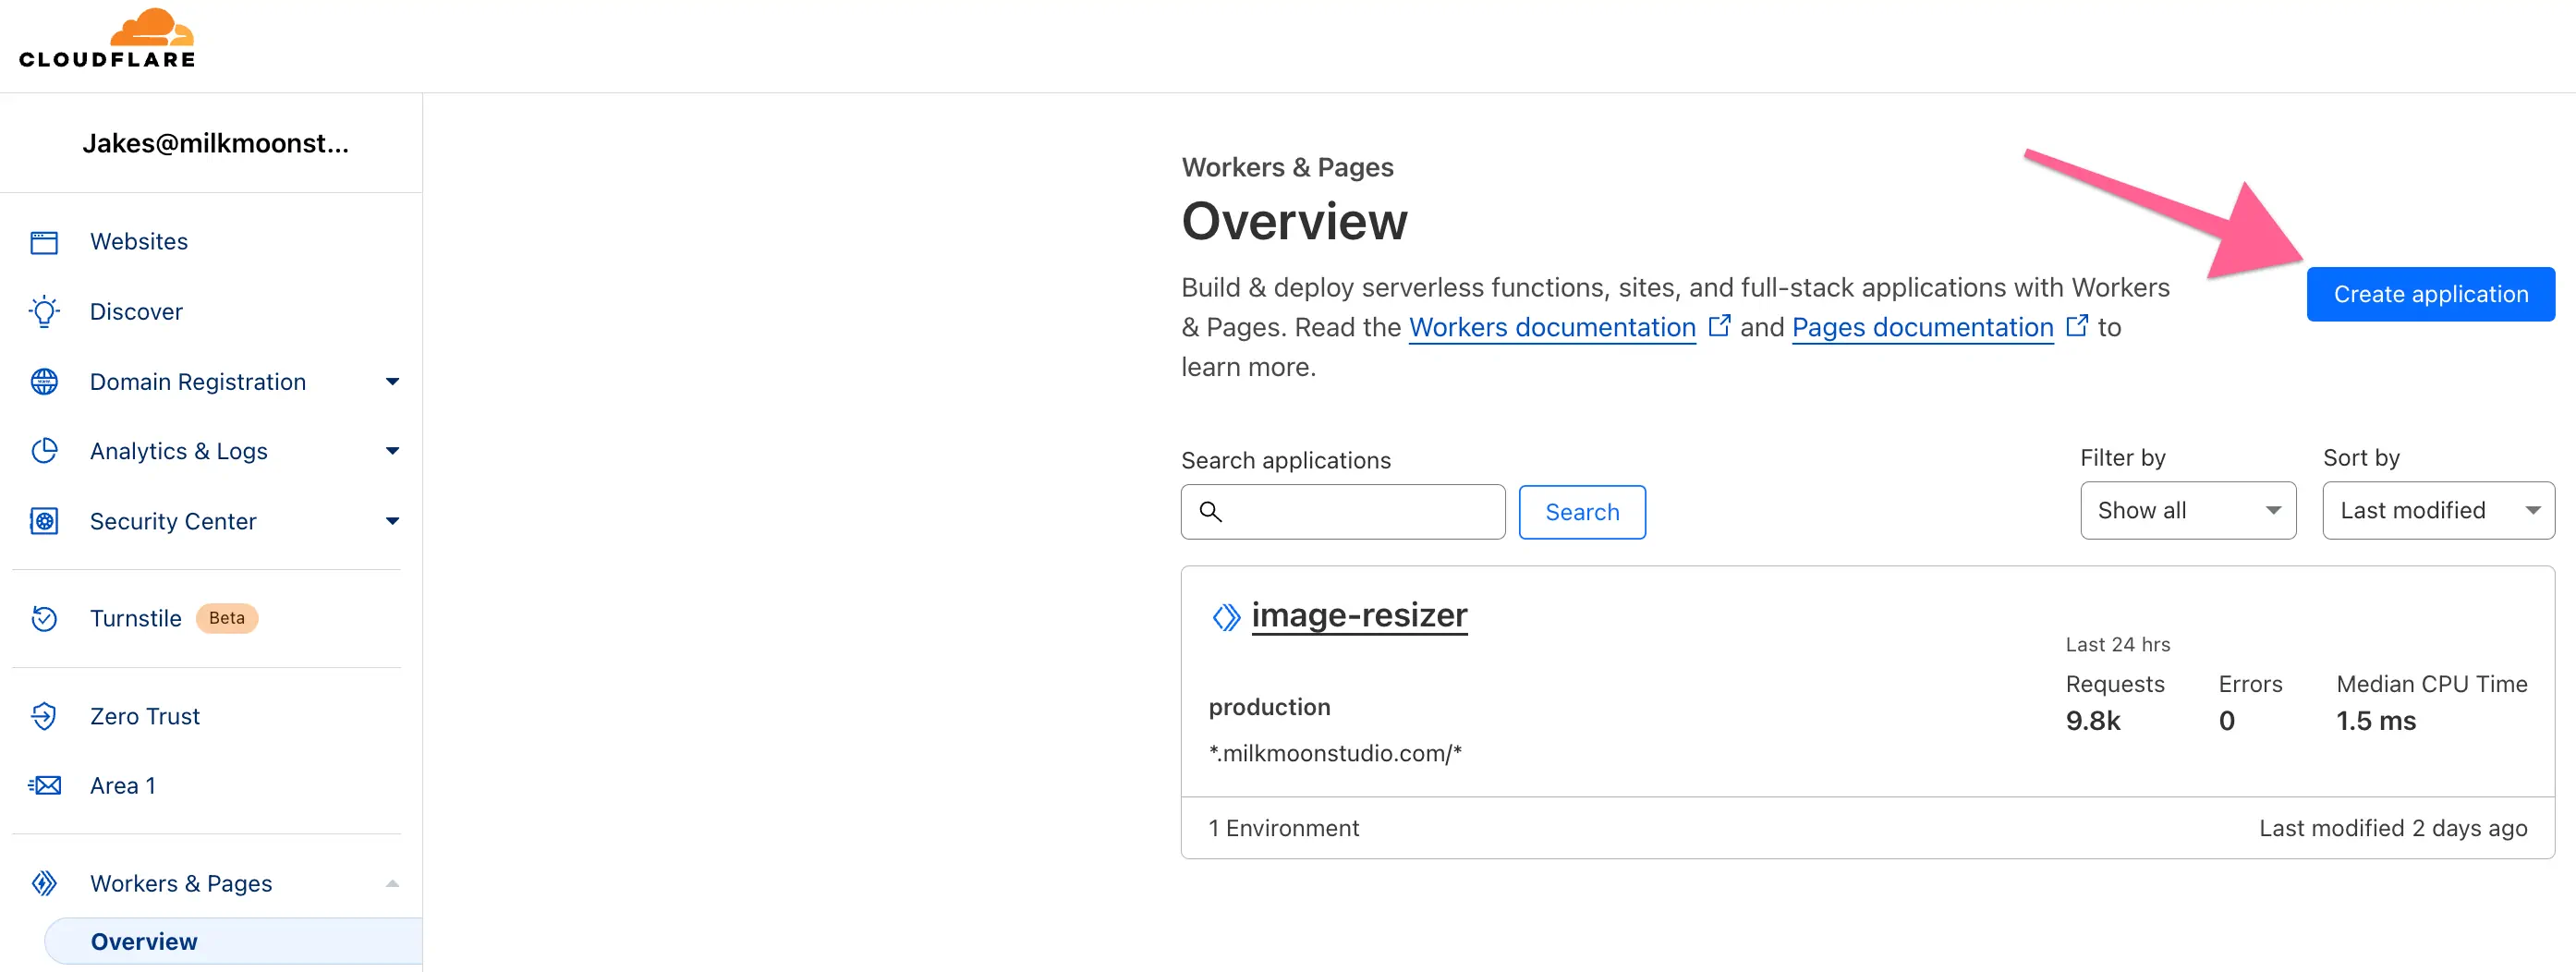
Task: Open the Show all filter dropdown
Action: [x=2188, y=510]
